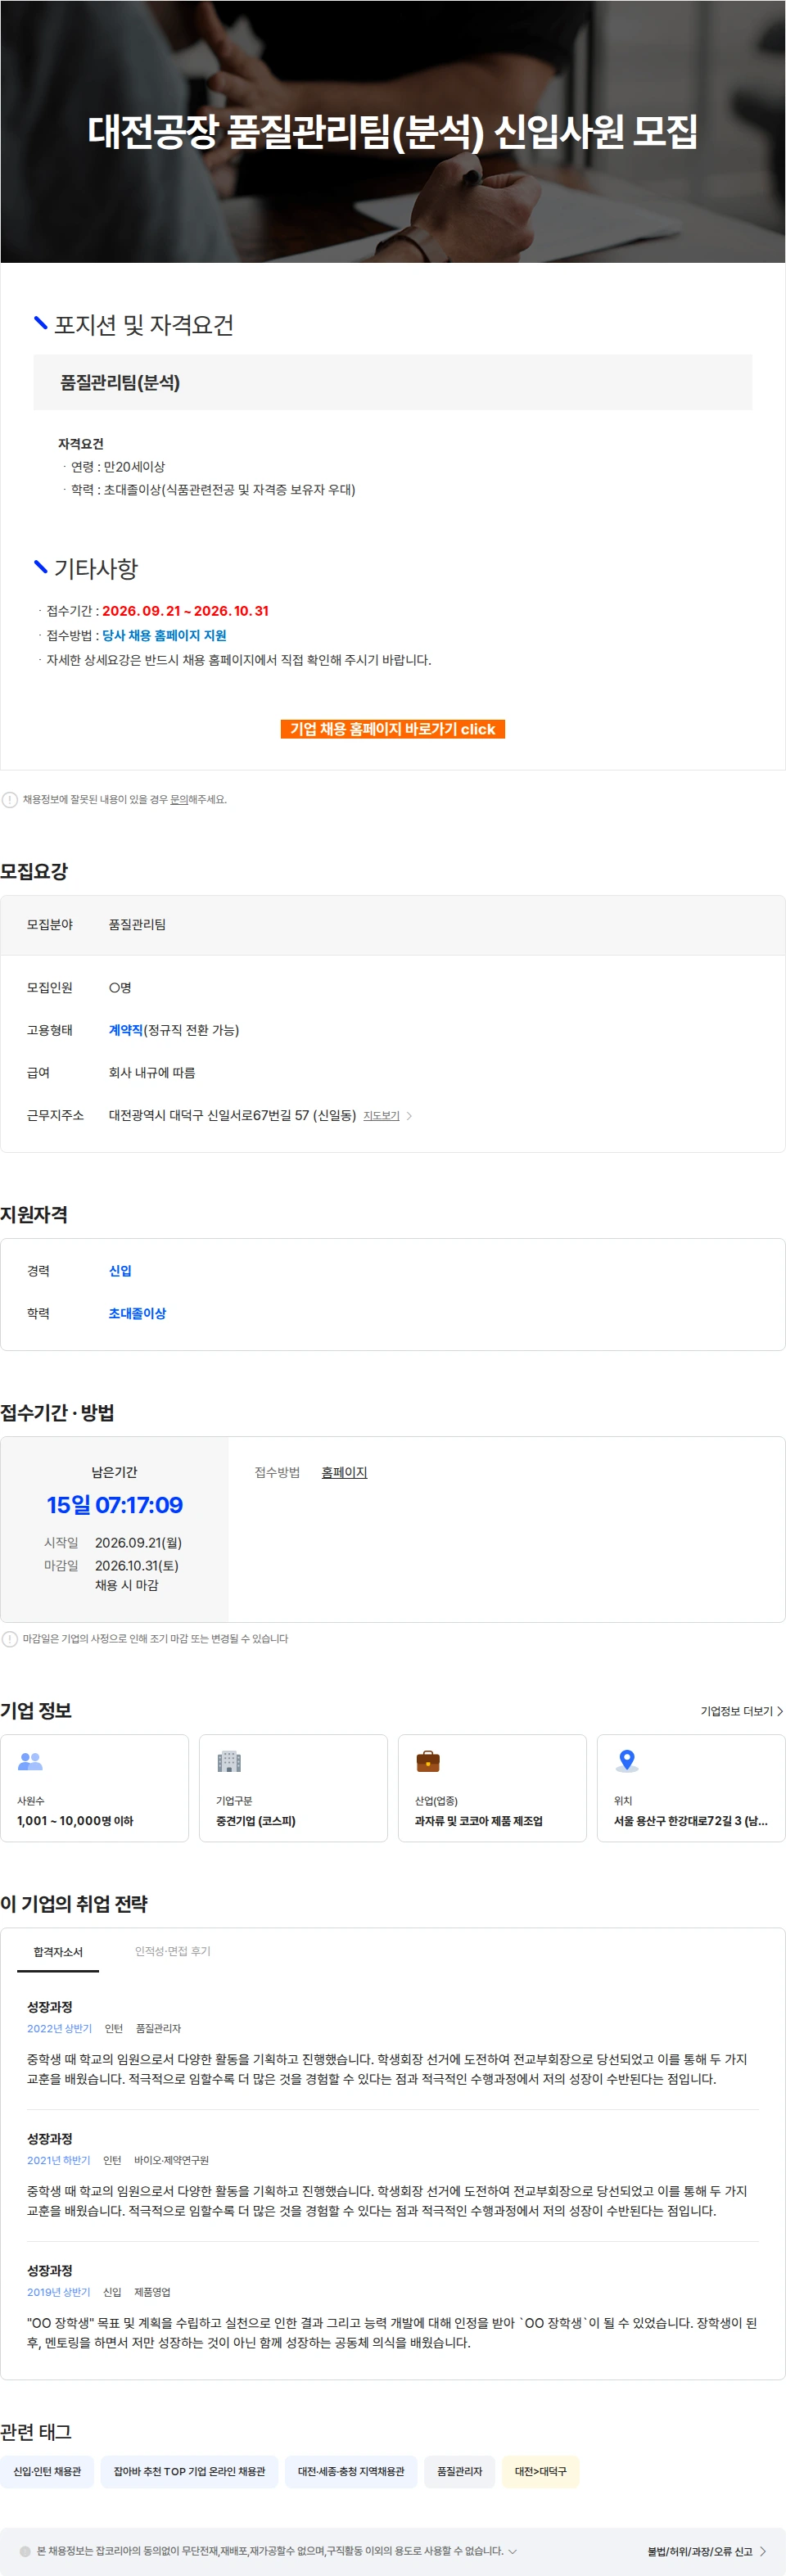Open 지도보기 link next to work address
This screenshot has height=2576, width=786.
381,1116
